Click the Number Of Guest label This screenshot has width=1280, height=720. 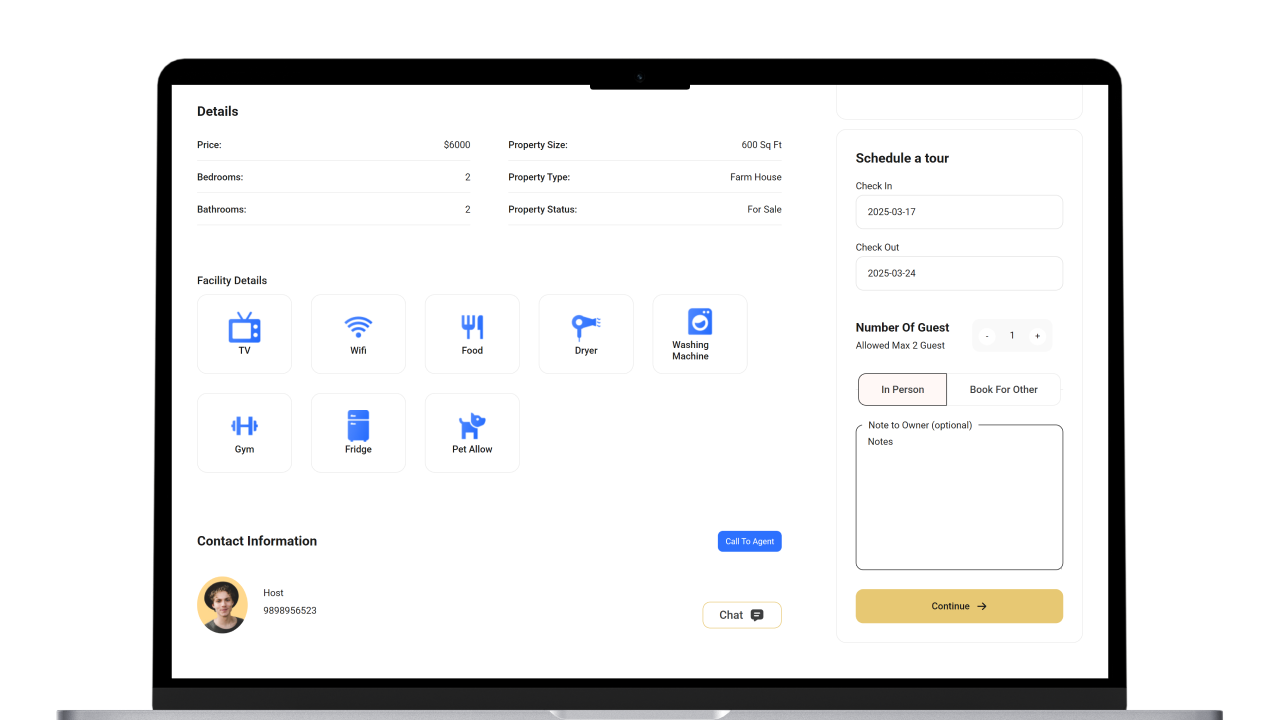pyautogui.click(x=903, y=327)
